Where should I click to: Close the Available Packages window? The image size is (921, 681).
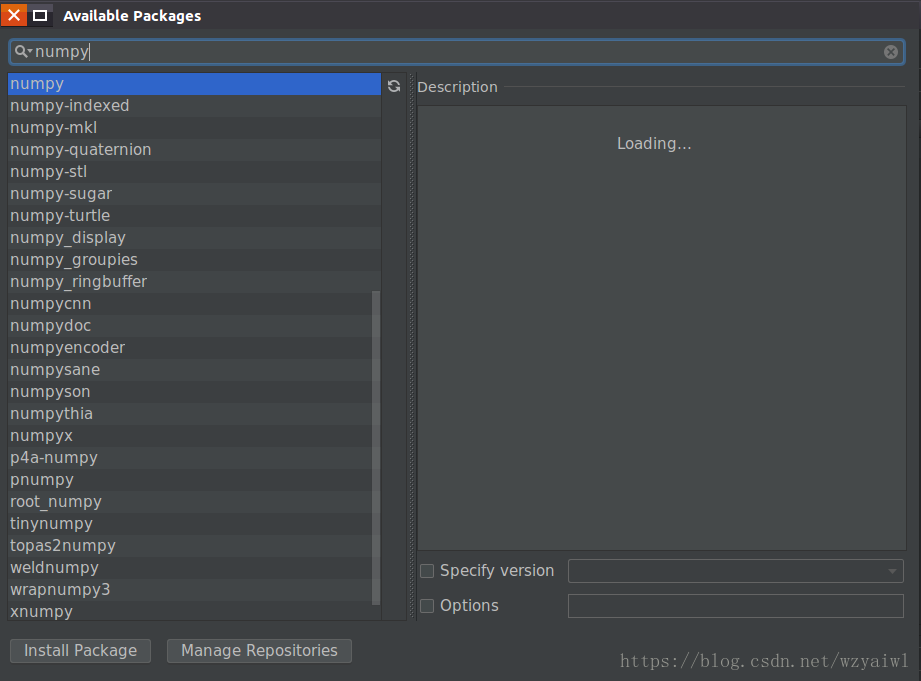pyautogui.click(x=14, y=15)
